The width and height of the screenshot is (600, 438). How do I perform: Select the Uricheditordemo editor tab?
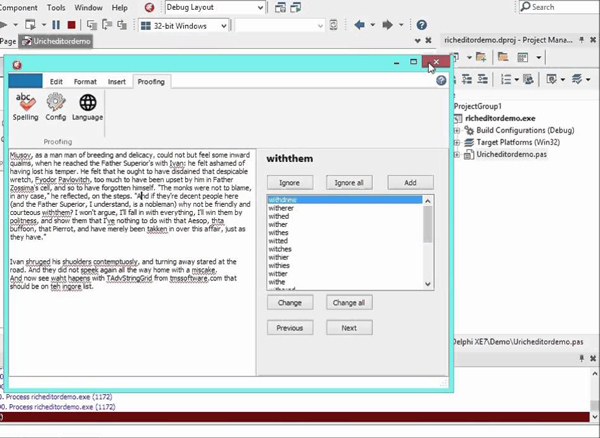56,41
